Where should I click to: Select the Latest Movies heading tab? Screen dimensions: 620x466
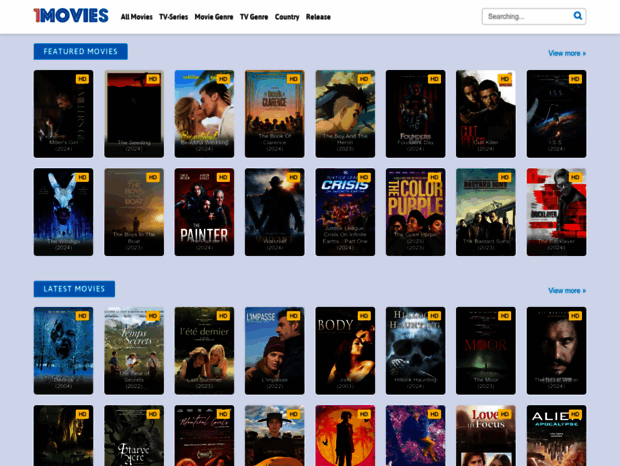pyautogui.click(x=74, y=289)
